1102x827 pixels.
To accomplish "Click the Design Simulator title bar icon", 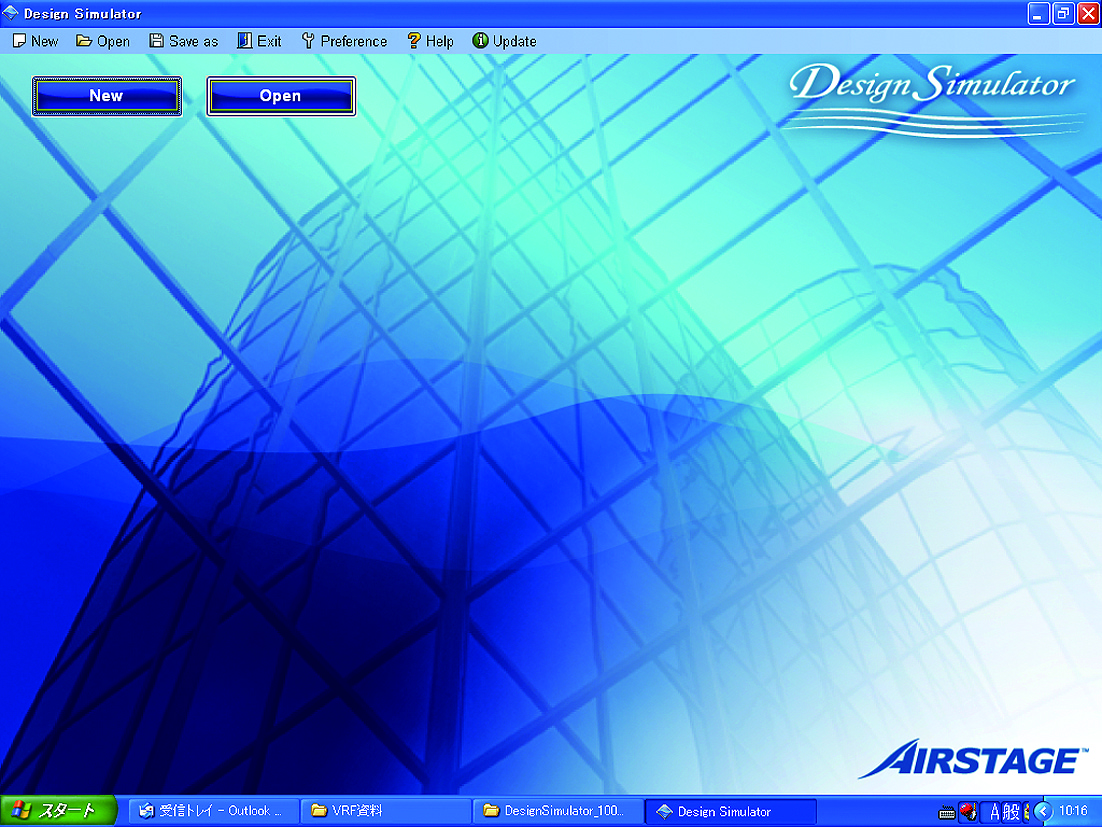I will coord(11,14).
